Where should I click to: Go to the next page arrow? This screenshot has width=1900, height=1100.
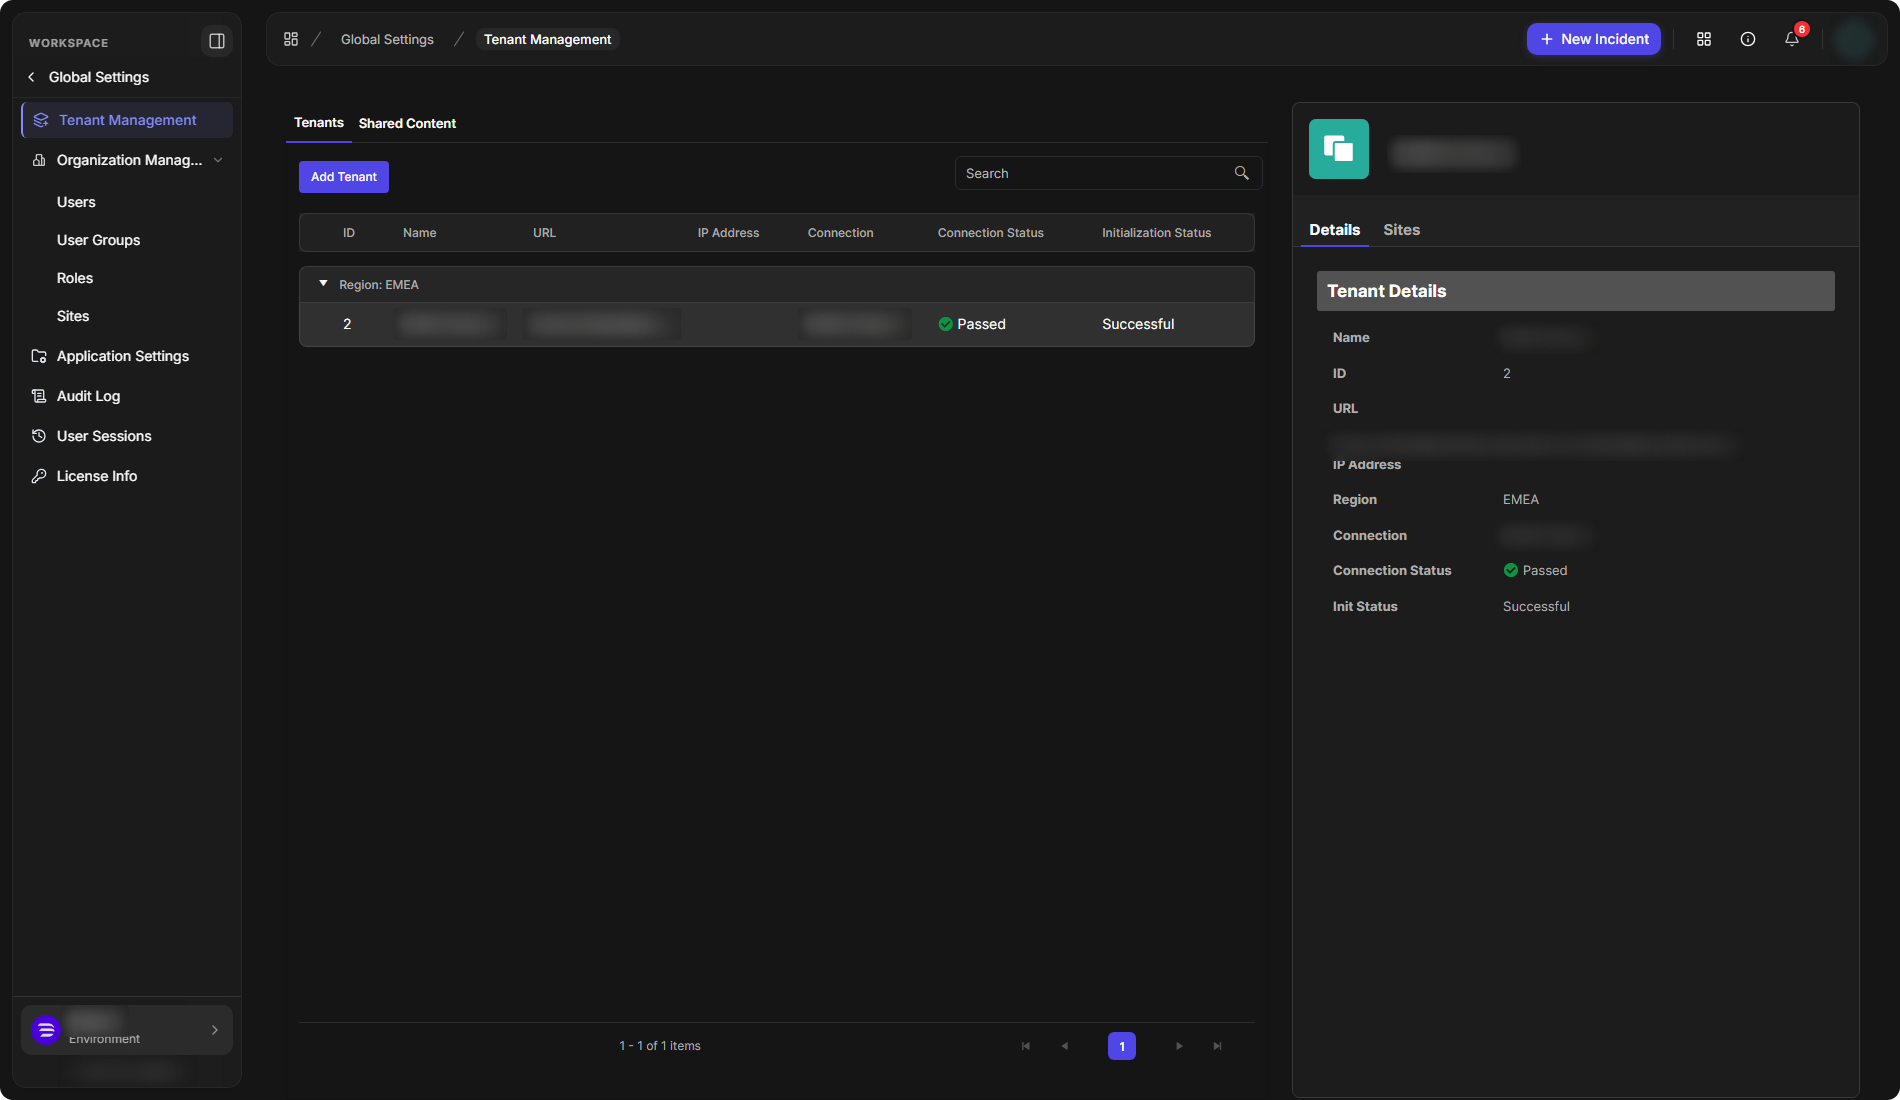[x=1179, y=1046]
